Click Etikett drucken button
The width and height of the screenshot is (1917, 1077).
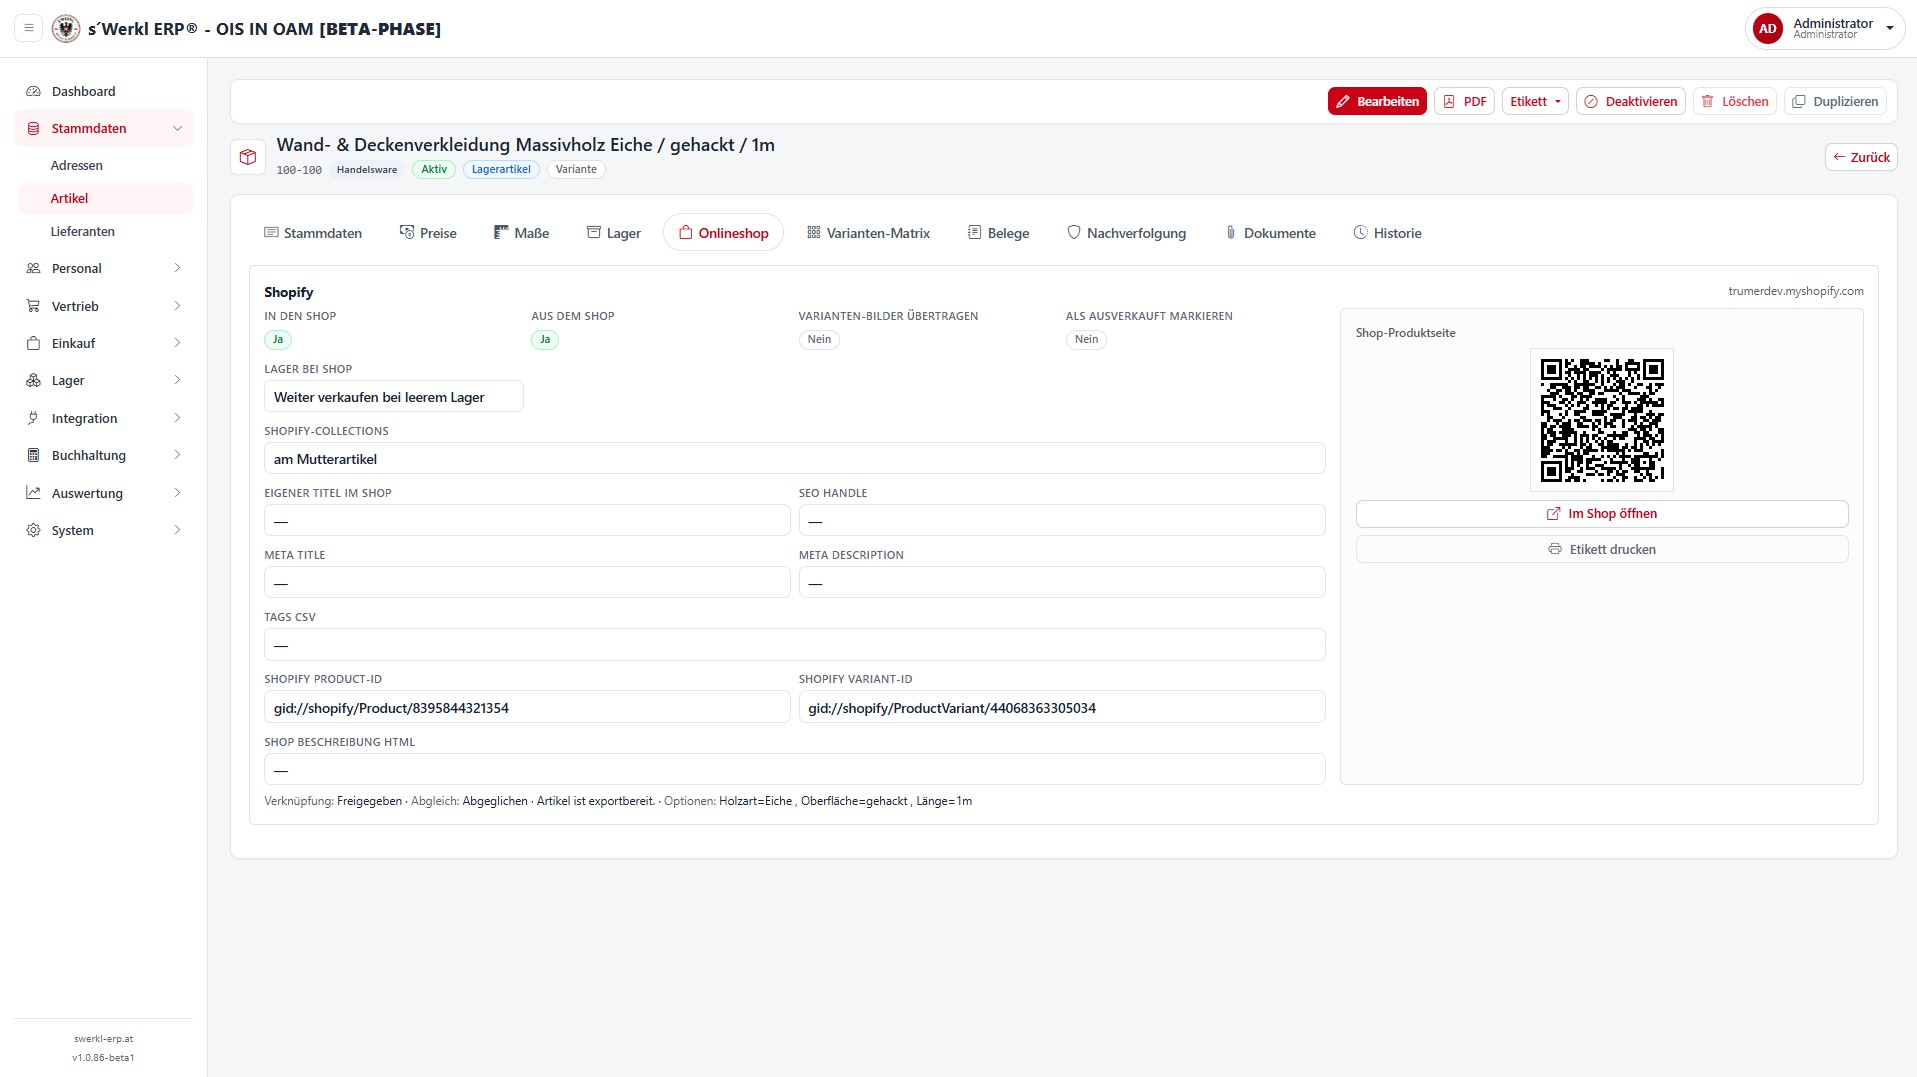(x=1602, y=549)
